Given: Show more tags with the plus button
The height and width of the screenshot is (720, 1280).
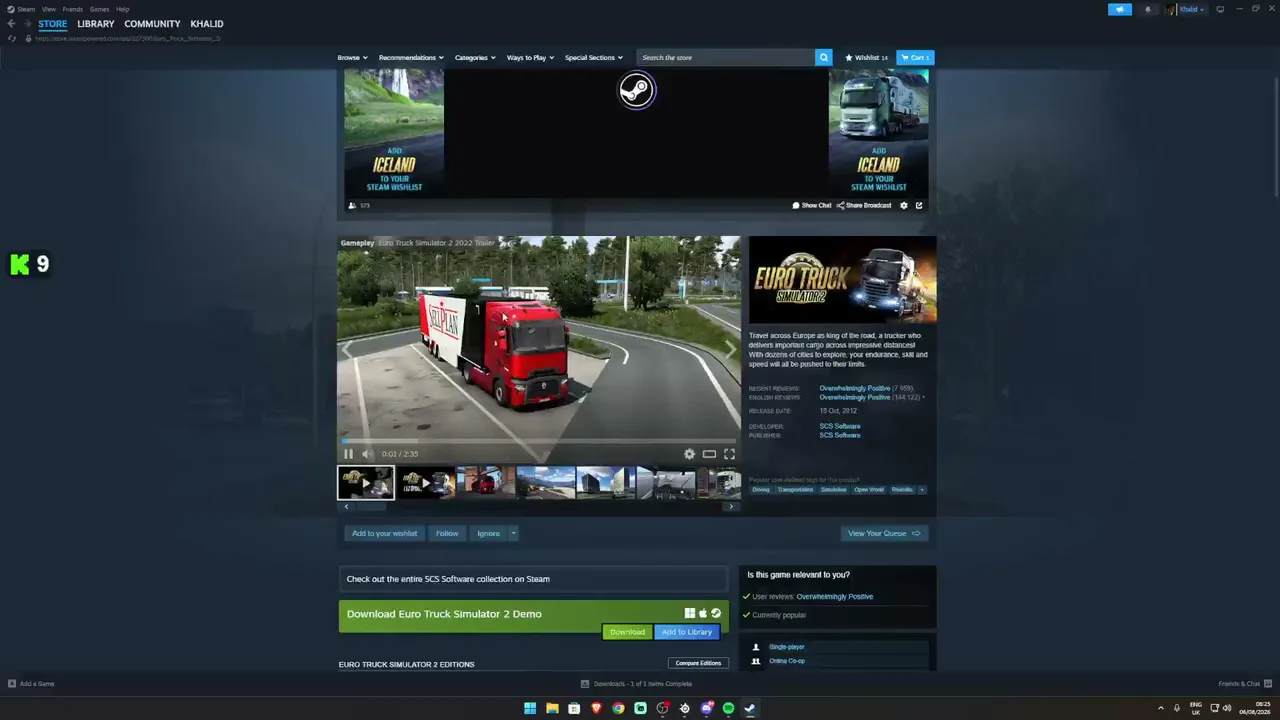Looking at the screenshot, I should 922,490.
